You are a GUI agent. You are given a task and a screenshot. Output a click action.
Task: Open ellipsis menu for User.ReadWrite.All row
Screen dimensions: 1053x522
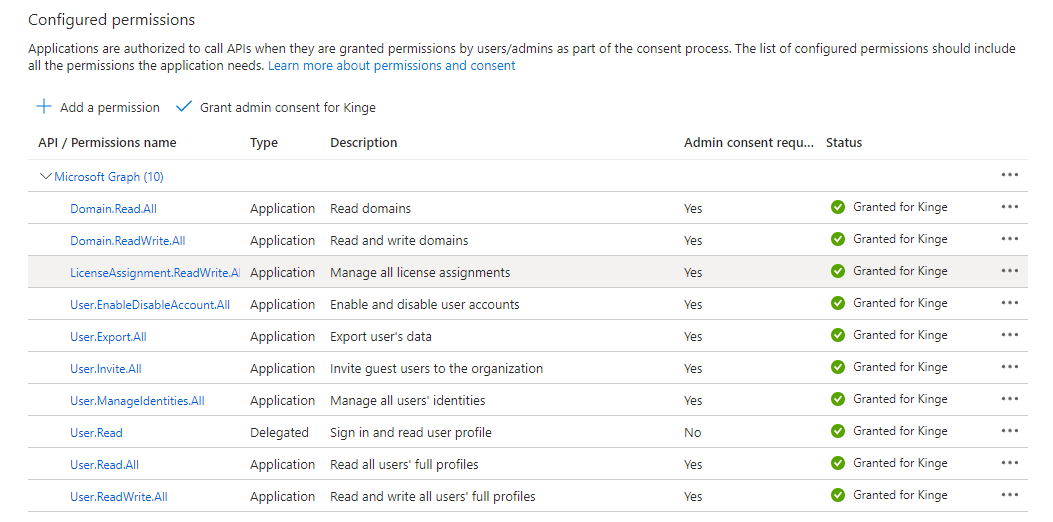click(x=1009, y=495)
